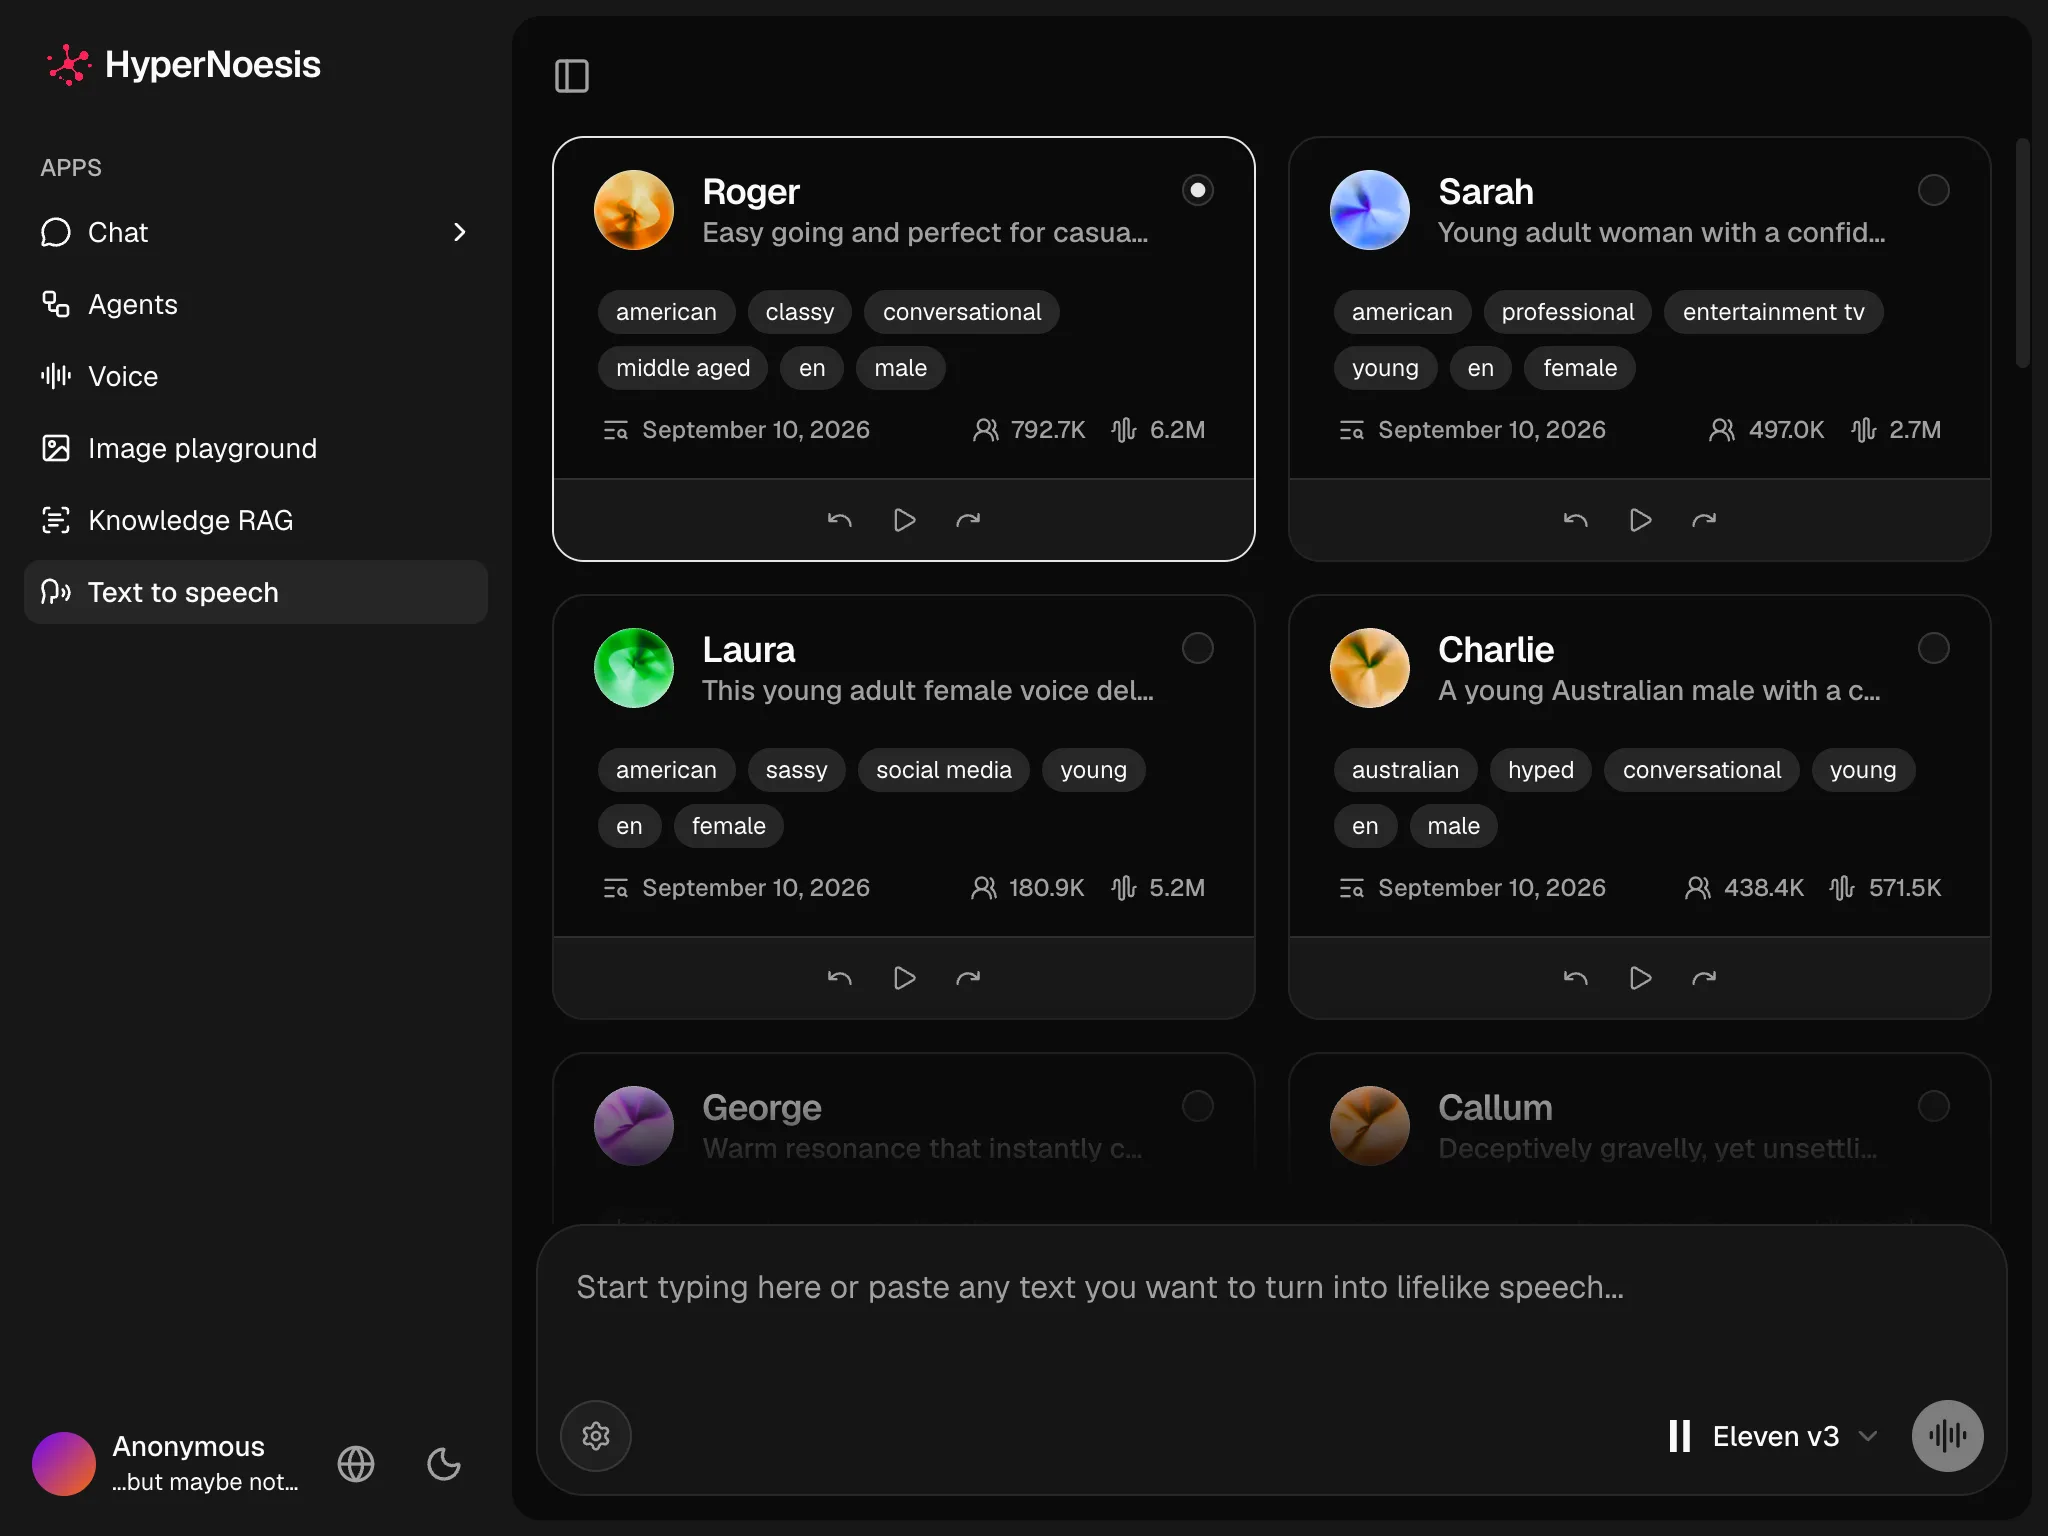Skip back in Laura's preview
The height and width of the screenshot is (1536, 2048).
840,978
